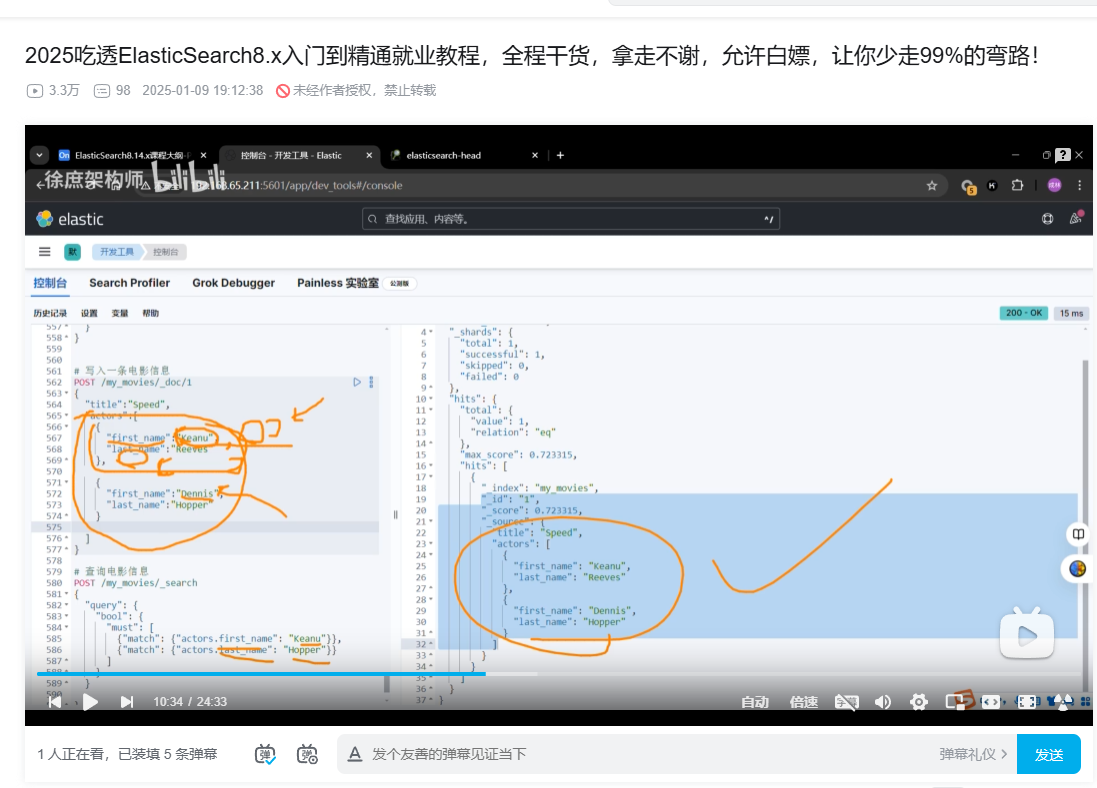Toggle the subtitle icon in player bar
1097x788 pixels.
[x=847, y=702]
